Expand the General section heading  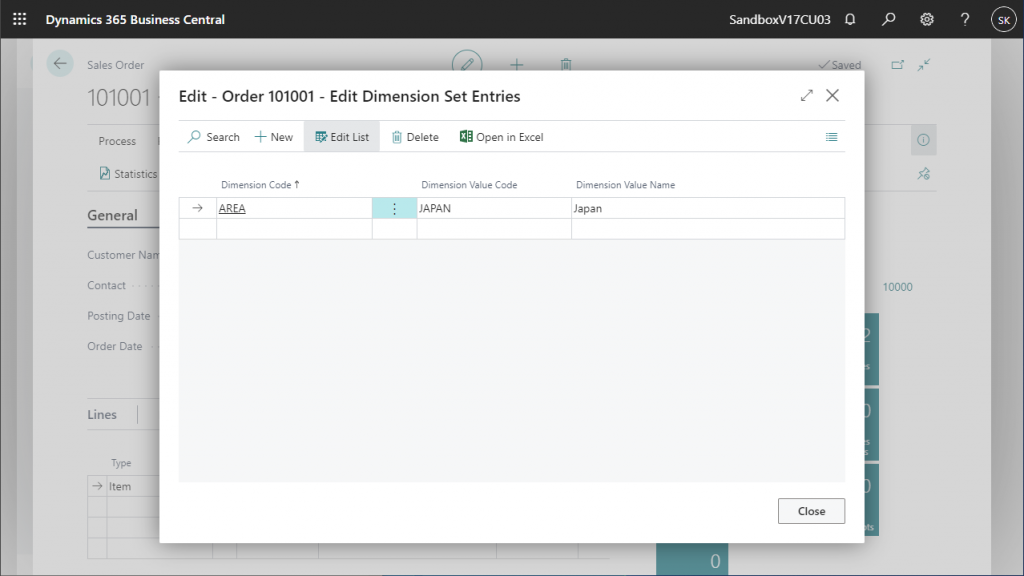112,216
